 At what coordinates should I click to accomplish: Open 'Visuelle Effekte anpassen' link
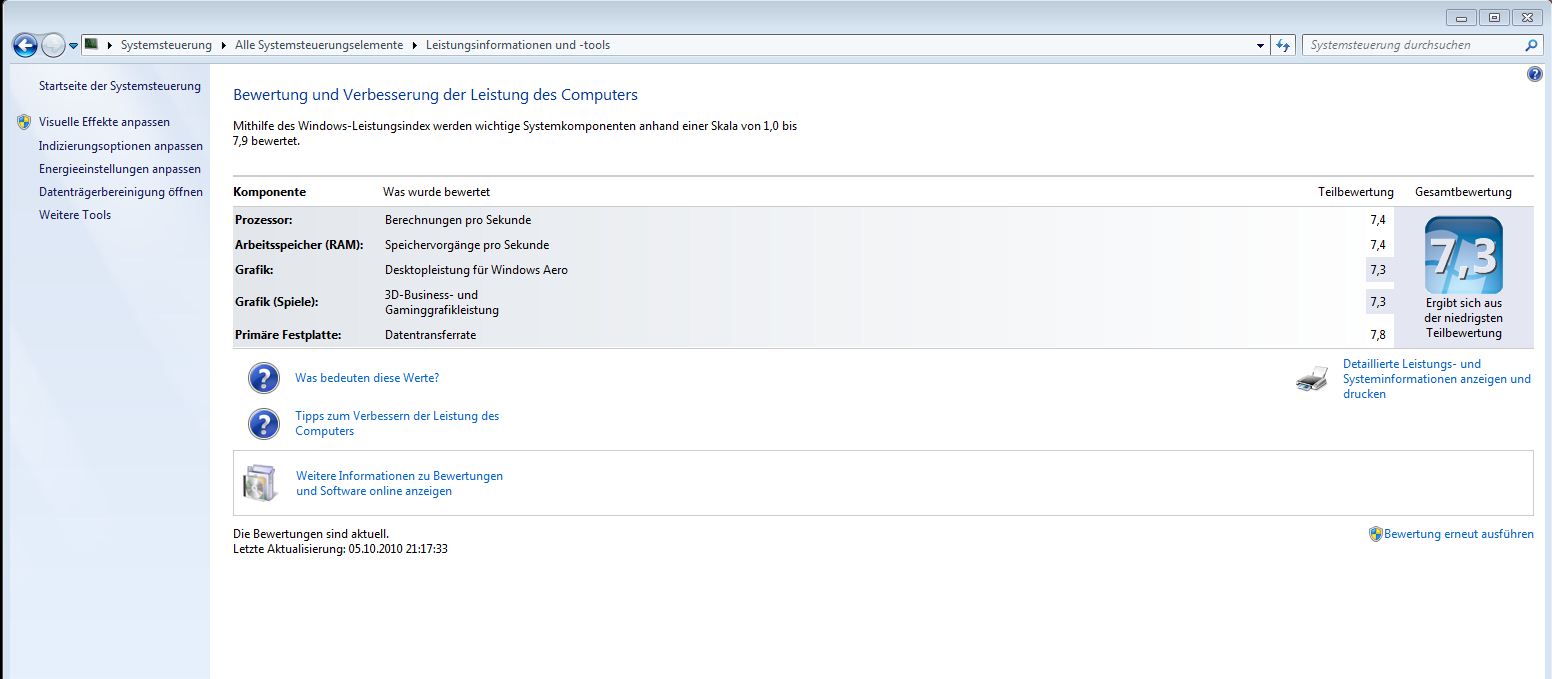tap(104, 122)
